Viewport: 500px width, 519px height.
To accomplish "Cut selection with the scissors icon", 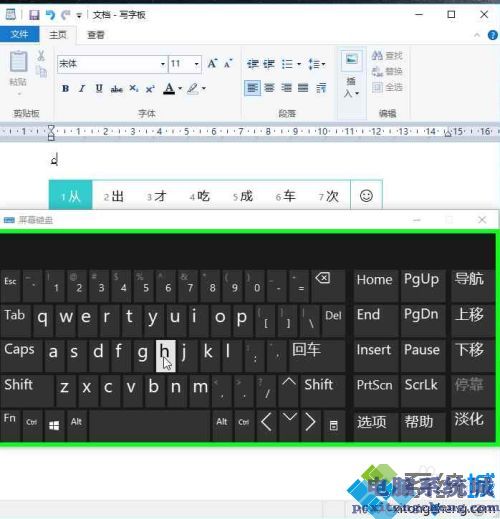I will (x=41, y=55).
